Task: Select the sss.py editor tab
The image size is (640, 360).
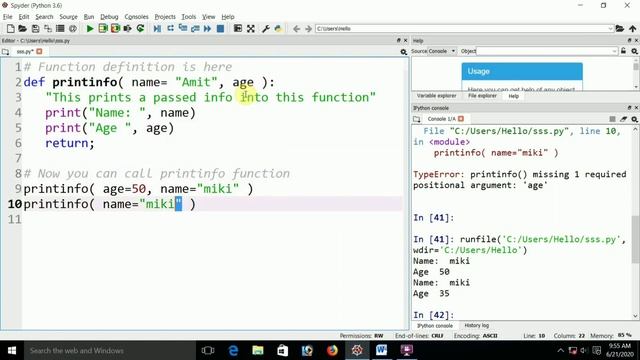Action: point(25,51)
